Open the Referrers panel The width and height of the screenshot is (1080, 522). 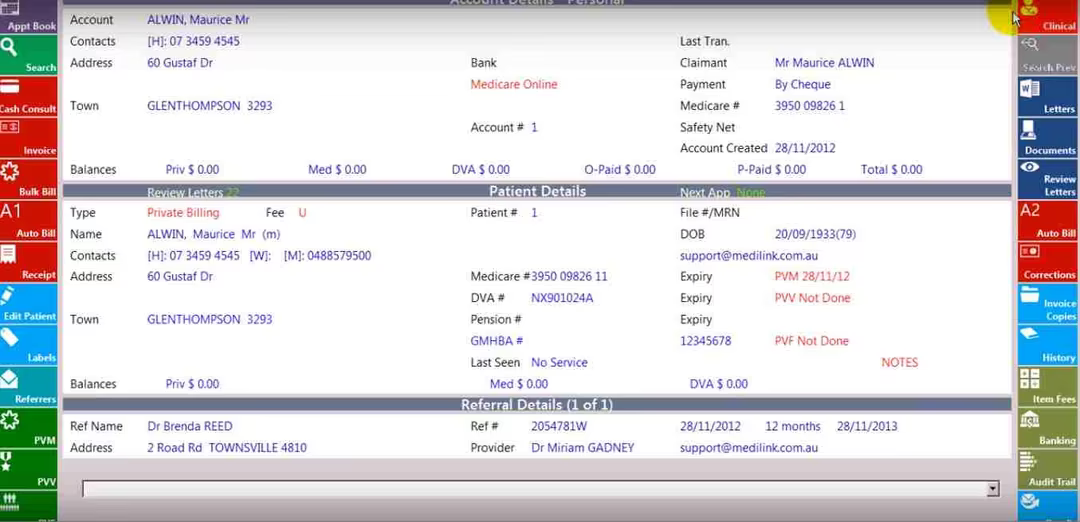(29, 386)
